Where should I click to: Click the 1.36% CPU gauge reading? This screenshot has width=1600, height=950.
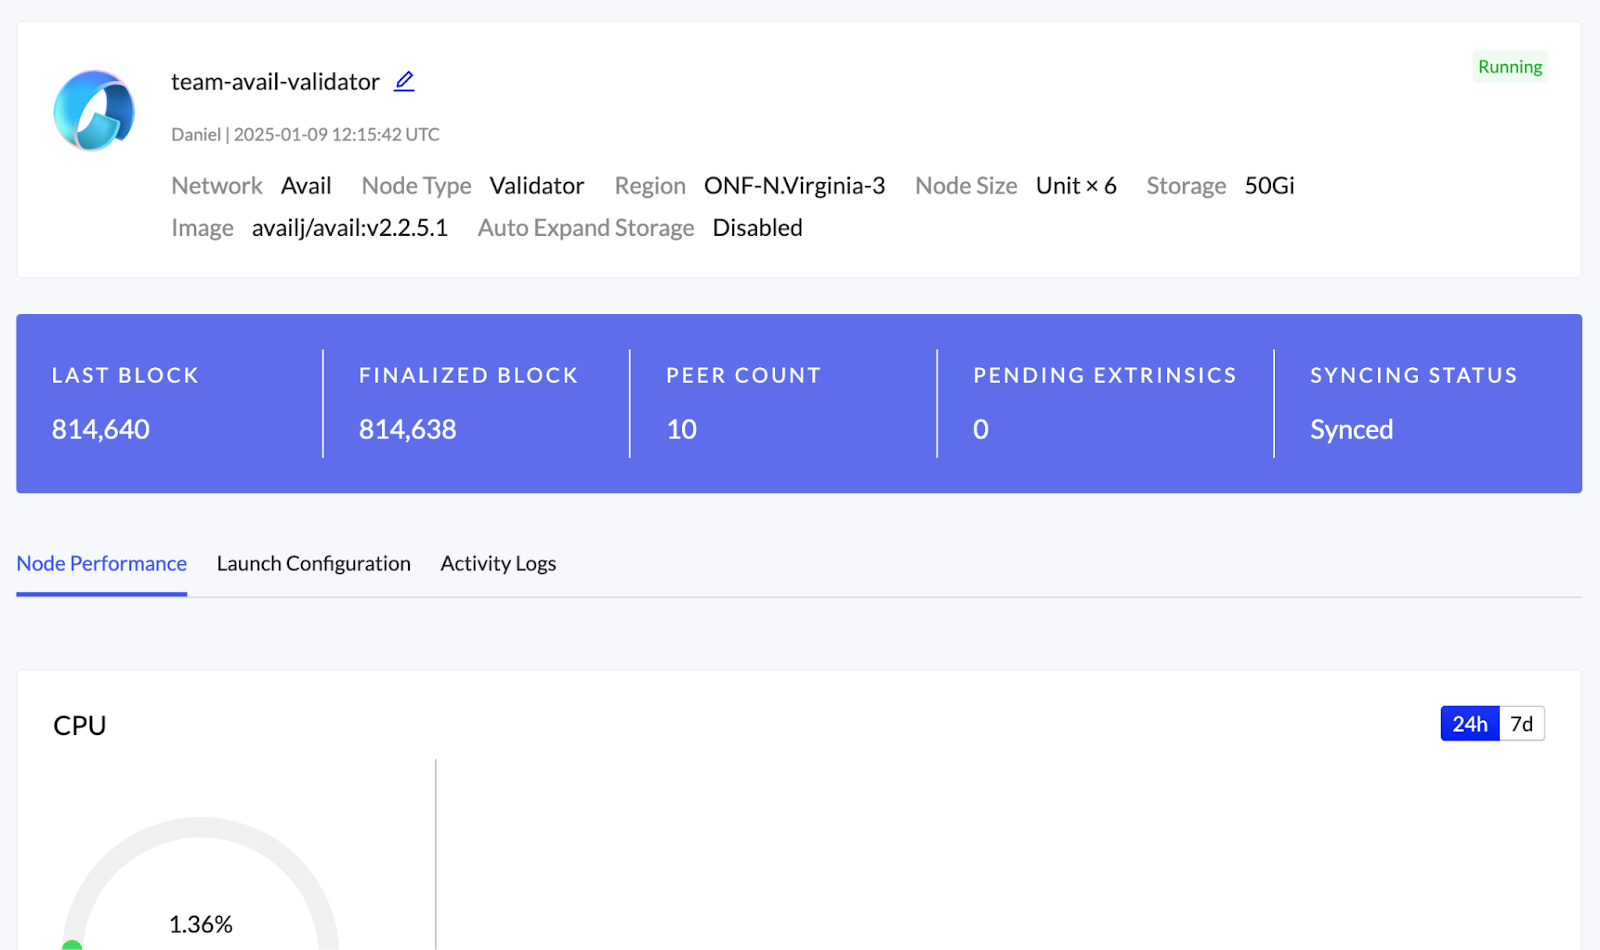point(200,925)
